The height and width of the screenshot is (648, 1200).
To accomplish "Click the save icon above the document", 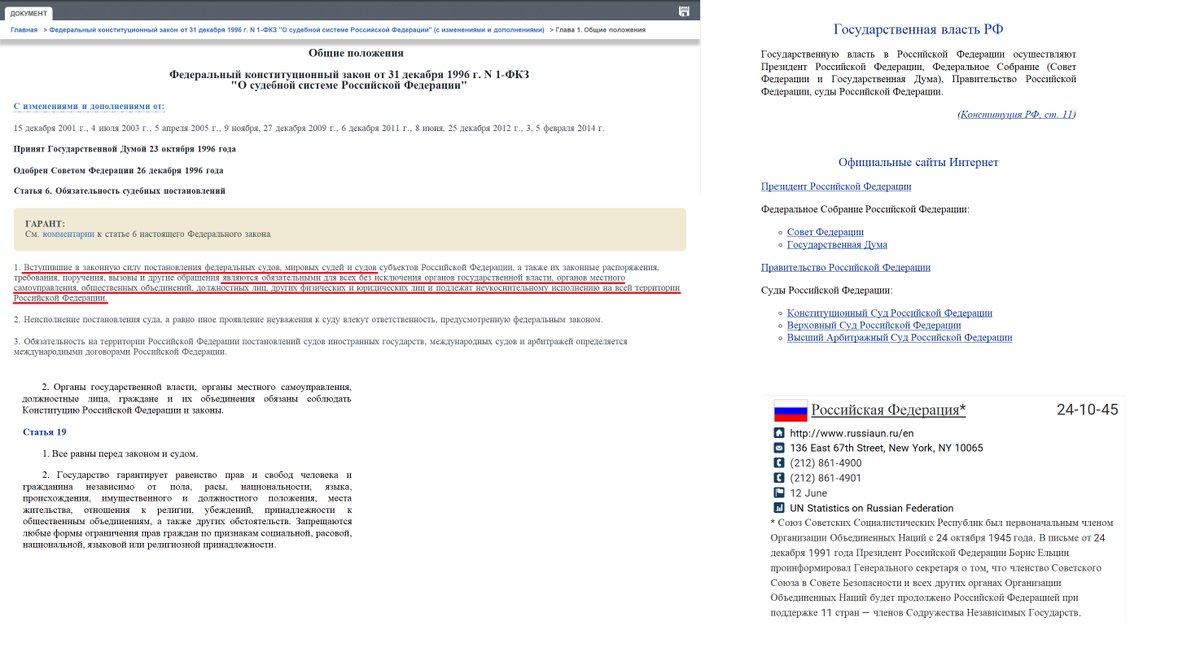I will (x=683, y=11).
